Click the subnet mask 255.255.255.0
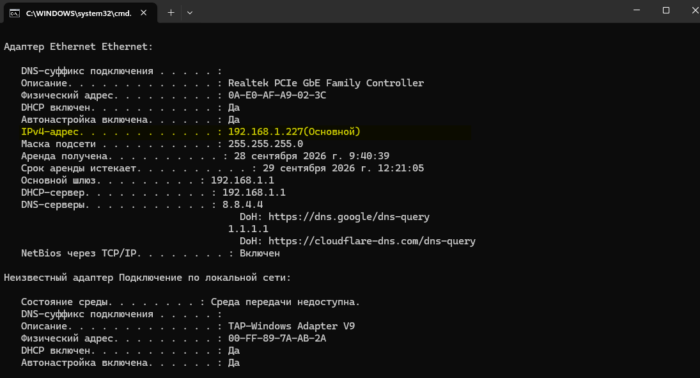 point(266,144)
